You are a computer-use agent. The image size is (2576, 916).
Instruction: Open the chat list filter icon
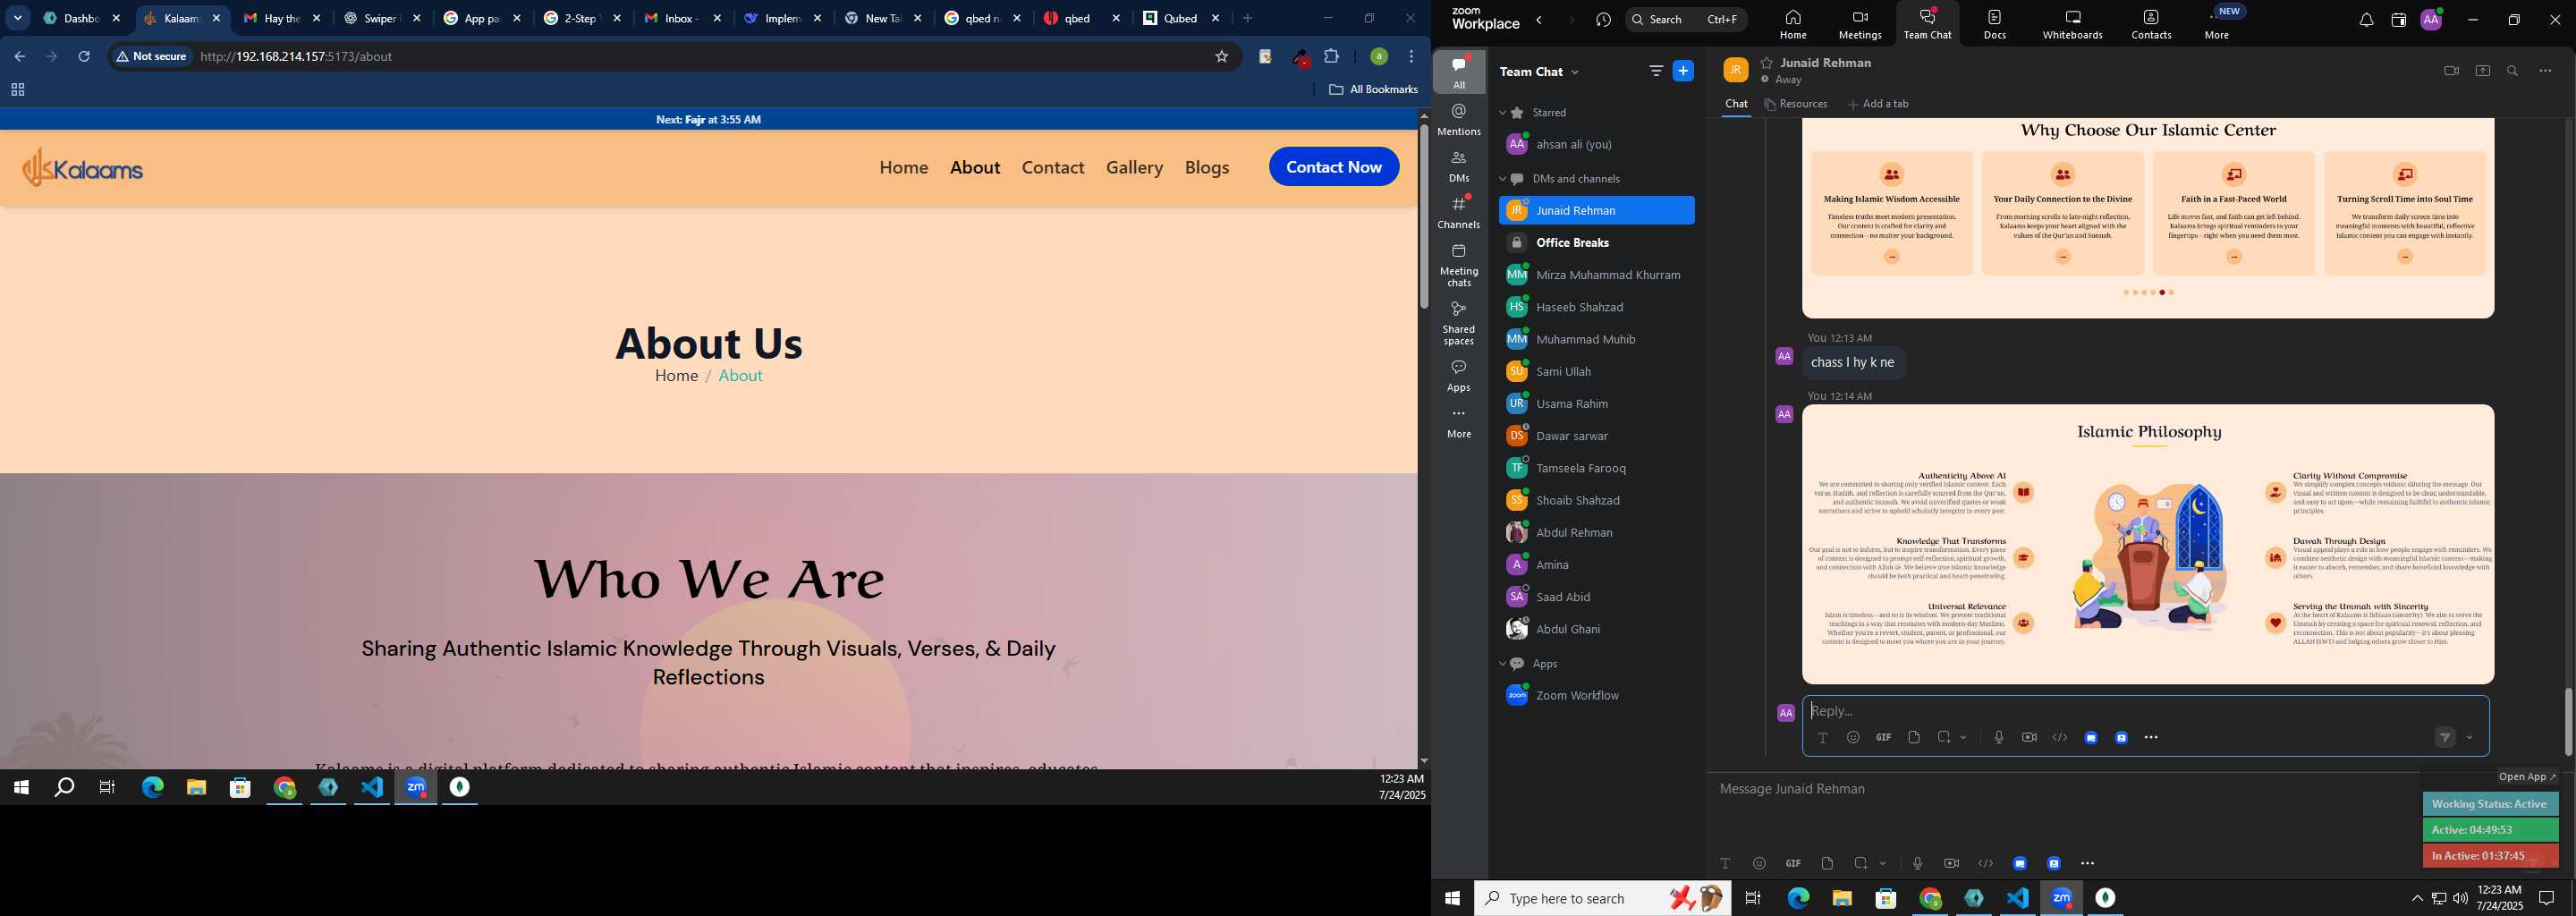click(x=1656, y=71)
